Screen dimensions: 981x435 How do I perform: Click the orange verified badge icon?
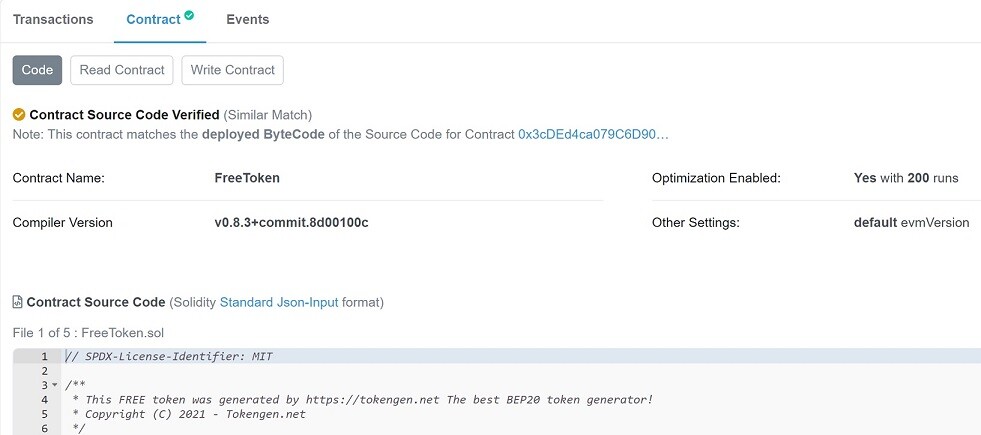[x=19, y=115]
